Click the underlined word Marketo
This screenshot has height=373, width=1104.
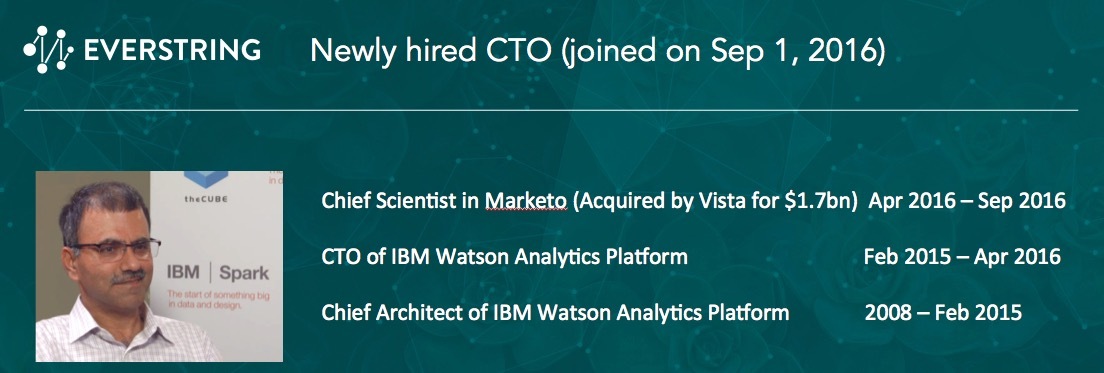tap(525, 201)
